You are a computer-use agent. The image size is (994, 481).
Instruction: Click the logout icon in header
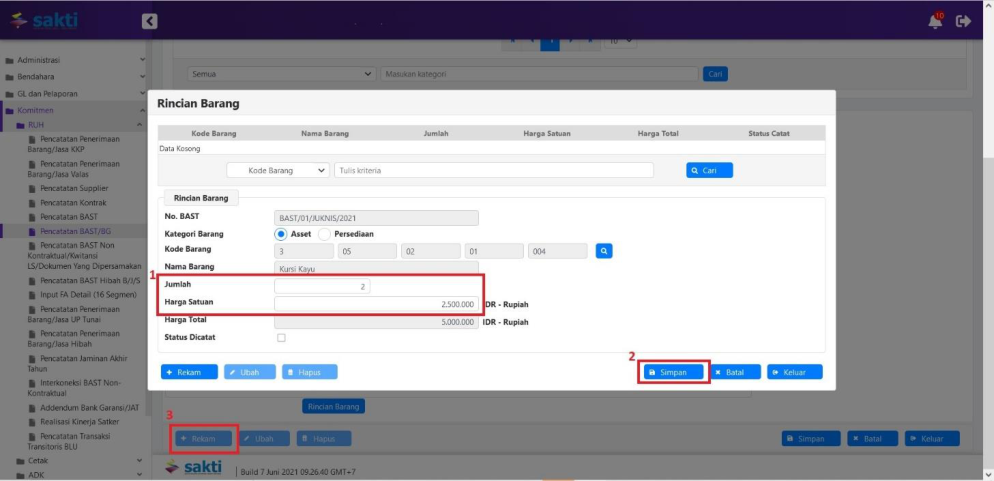click(964, 20)
